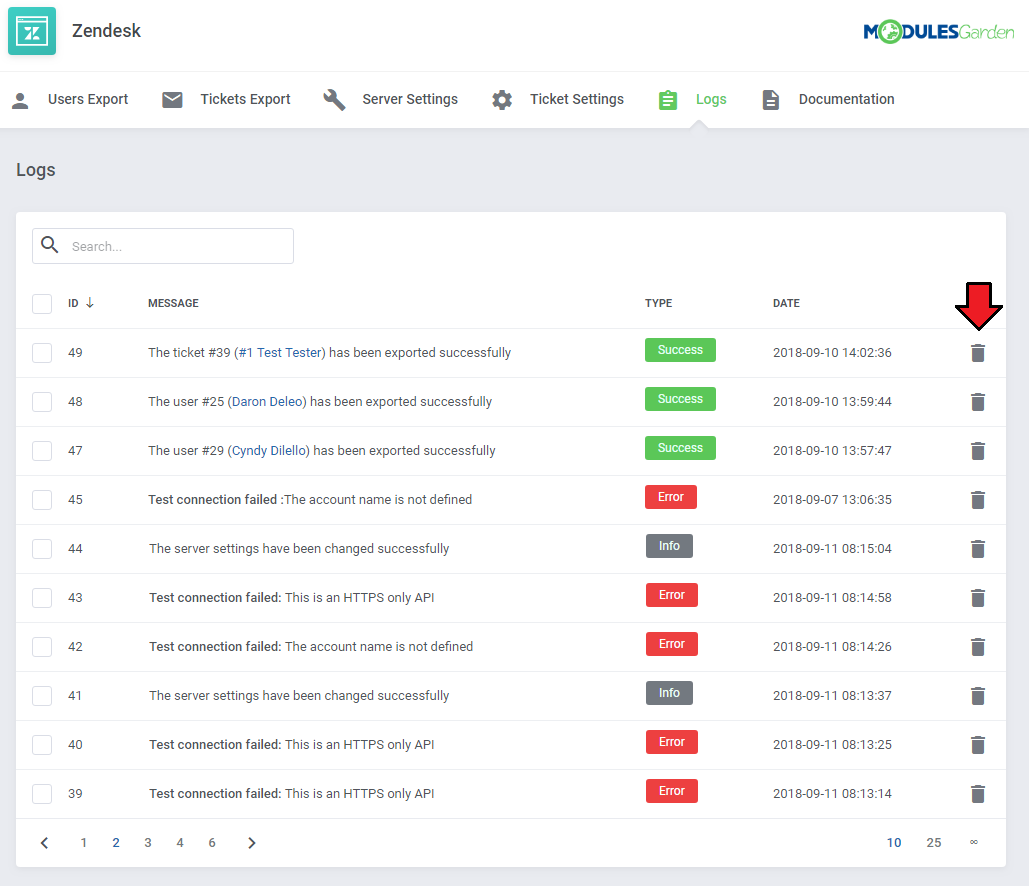Toggle the select-all checkbox in header

coord(42,304)
